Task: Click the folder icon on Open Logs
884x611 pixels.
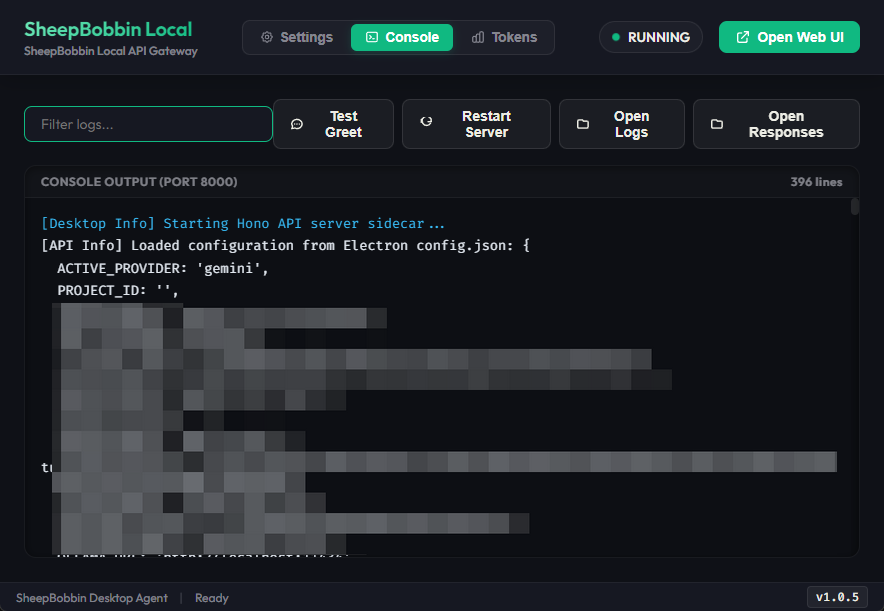Action: click(583, 124)
